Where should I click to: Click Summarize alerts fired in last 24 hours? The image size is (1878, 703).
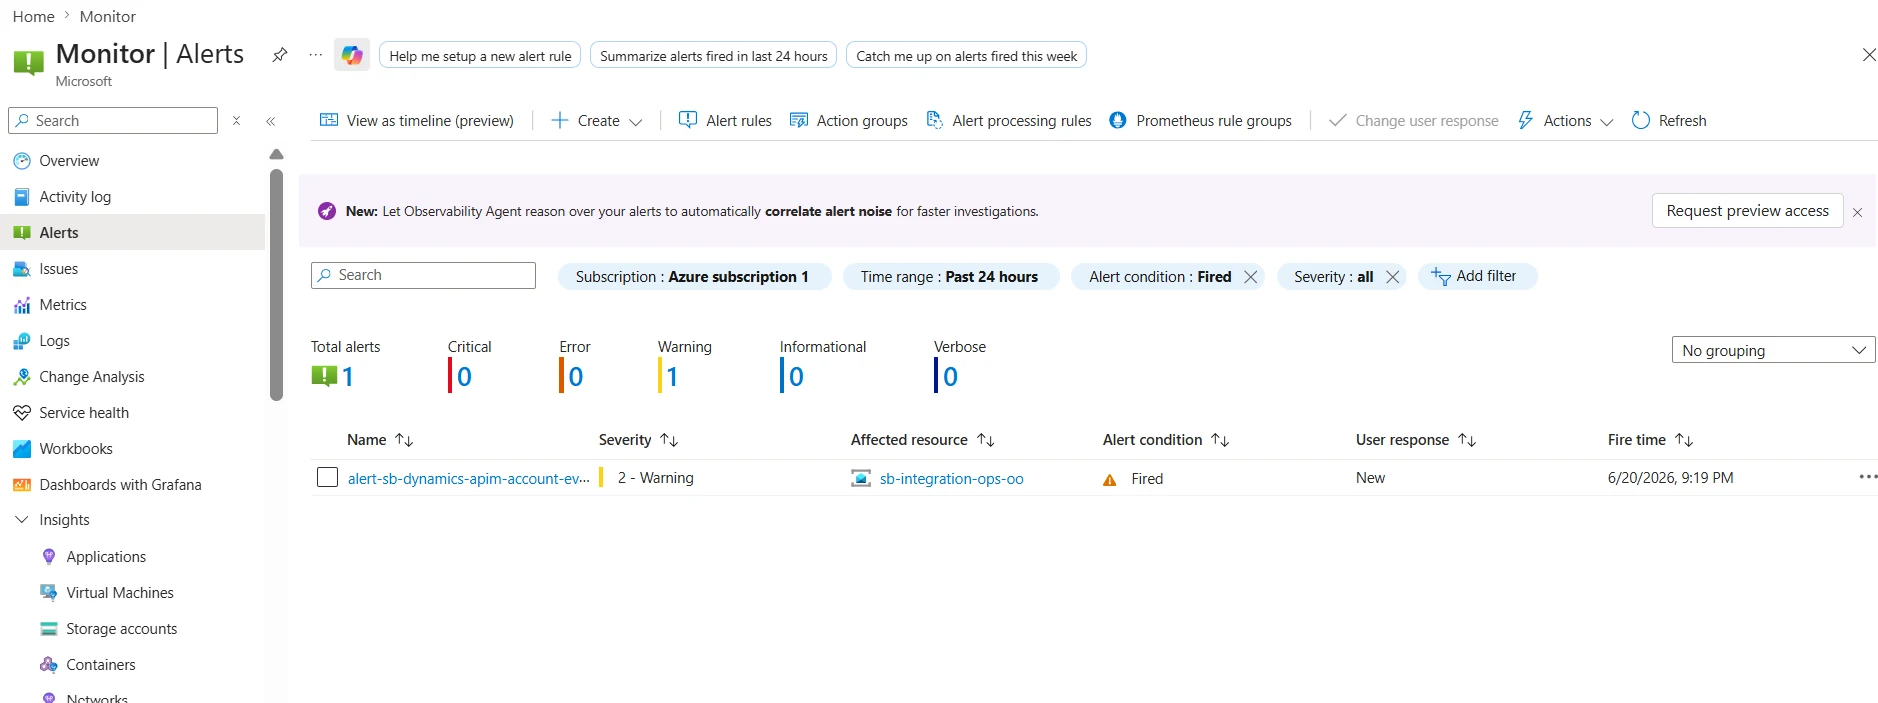[714, 56]
